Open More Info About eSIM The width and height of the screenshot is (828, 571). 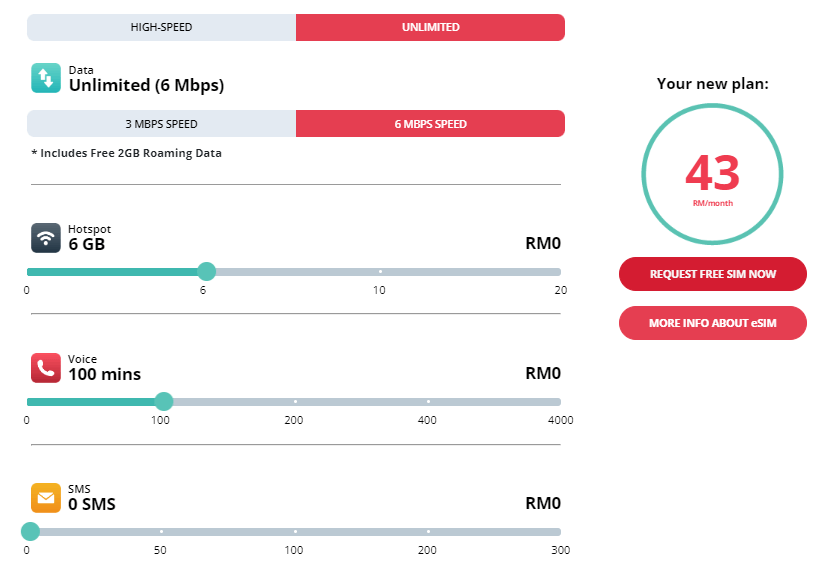(712, 323)
